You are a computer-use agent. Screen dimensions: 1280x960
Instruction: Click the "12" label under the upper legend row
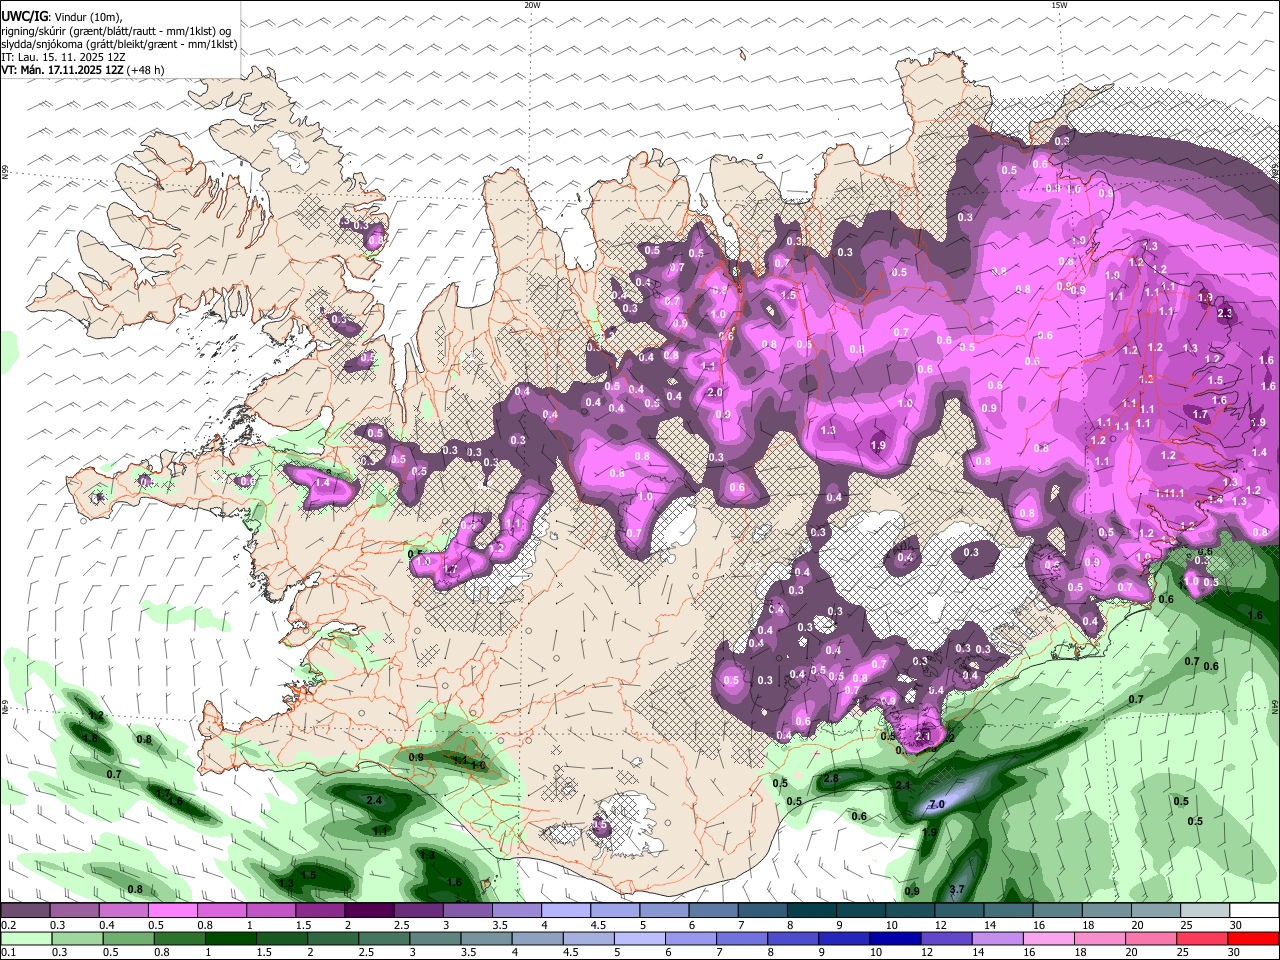[x=941, y=925]
